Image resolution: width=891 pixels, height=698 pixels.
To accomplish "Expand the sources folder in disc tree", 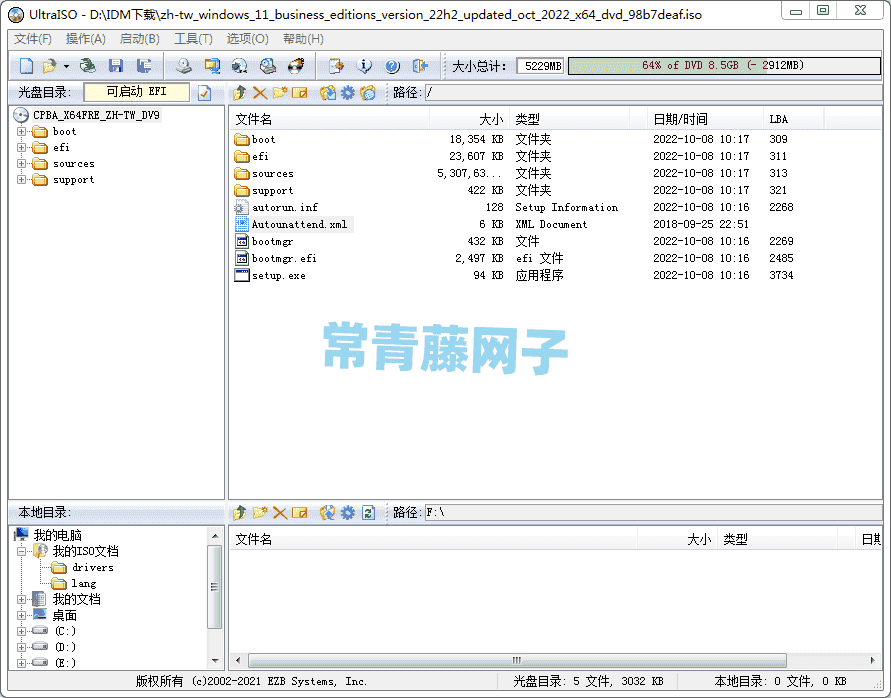I will [22, 164].
